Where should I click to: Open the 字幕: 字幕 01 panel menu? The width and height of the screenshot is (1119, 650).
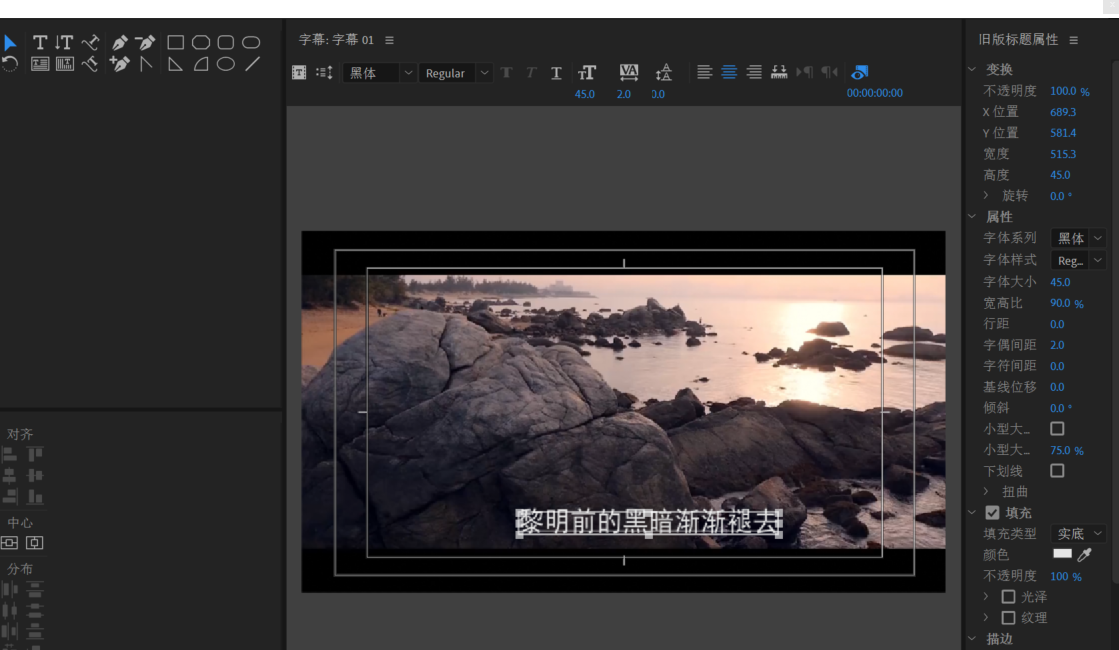[x=389, y=40]
